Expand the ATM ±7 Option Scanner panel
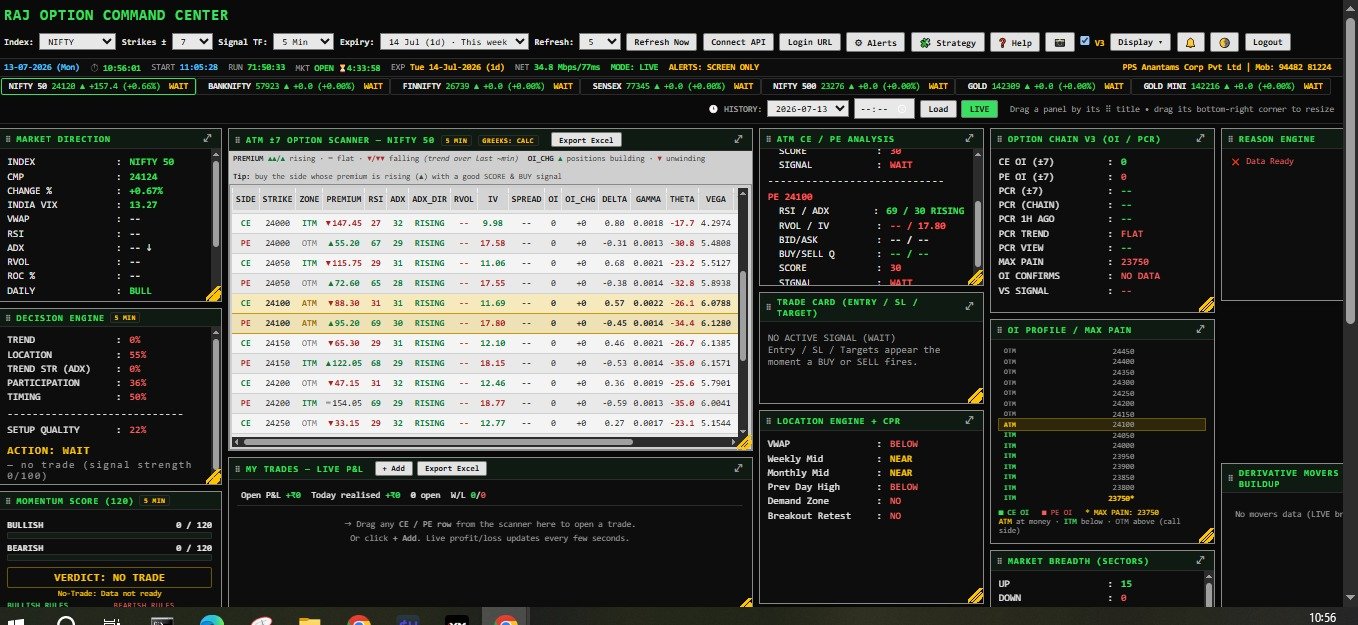Viewport: 1358px width, 625px height. (x=738, y=140)
